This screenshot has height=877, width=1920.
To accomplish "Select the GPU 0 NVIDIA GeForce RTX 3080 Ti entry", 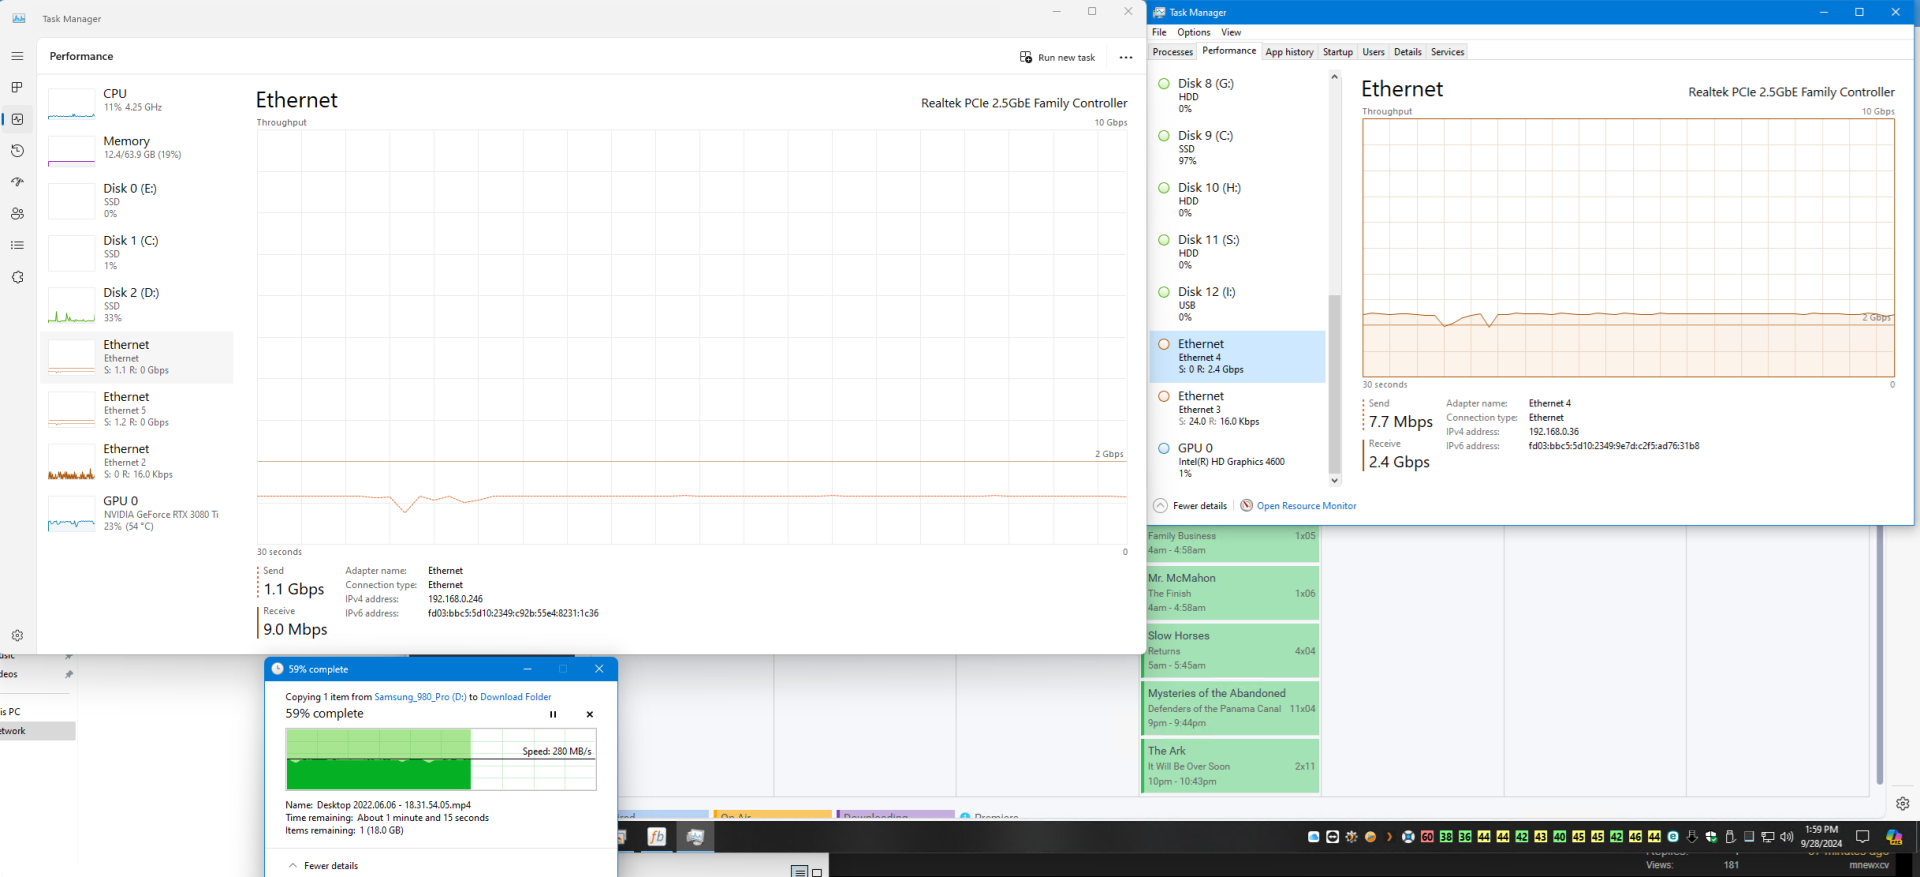I will [140, 513].
